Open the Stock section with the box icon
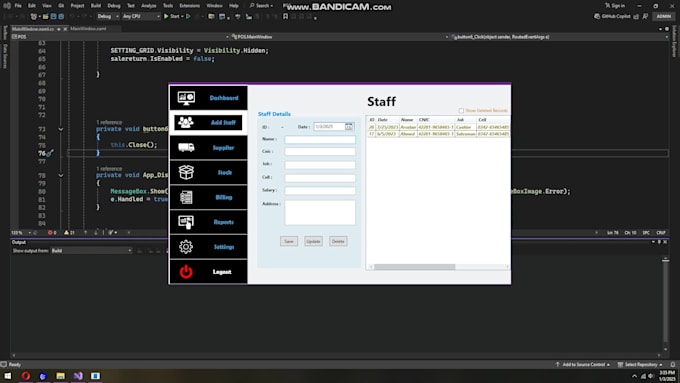Screen dimensions: 680x383 (209, 172)
